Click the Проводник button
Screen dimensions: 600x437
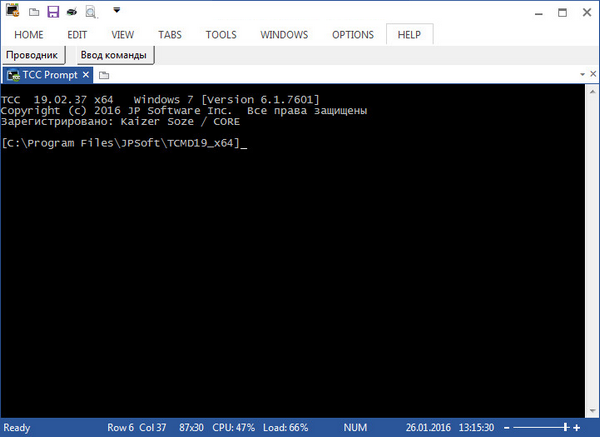pos(33,55)
